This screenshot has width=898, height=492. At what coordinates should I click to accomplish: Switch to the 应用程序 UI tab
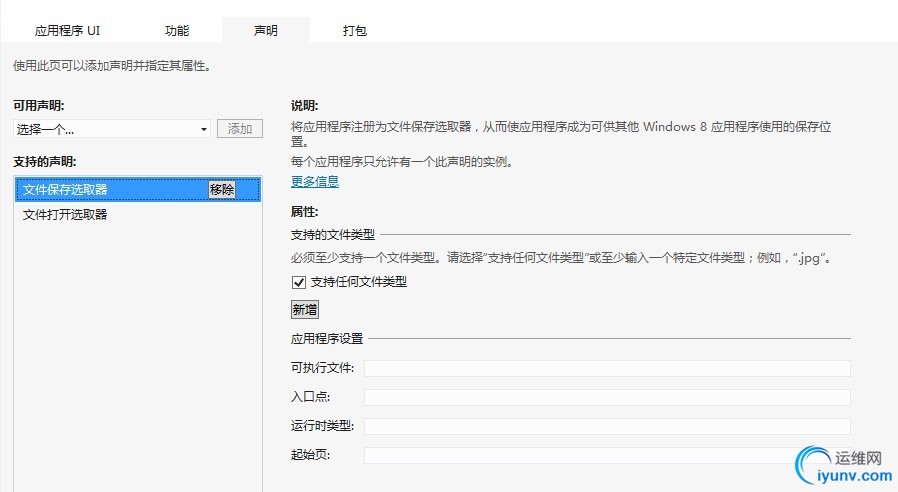(67, 30)
